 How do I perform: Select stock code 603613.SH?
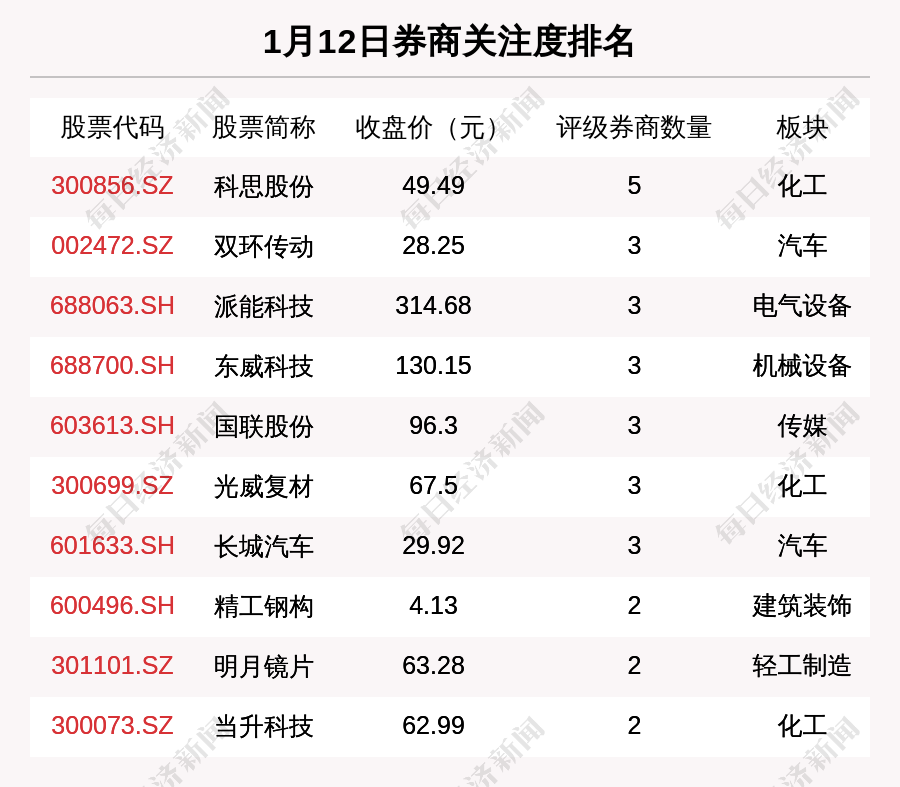(112, 426)
